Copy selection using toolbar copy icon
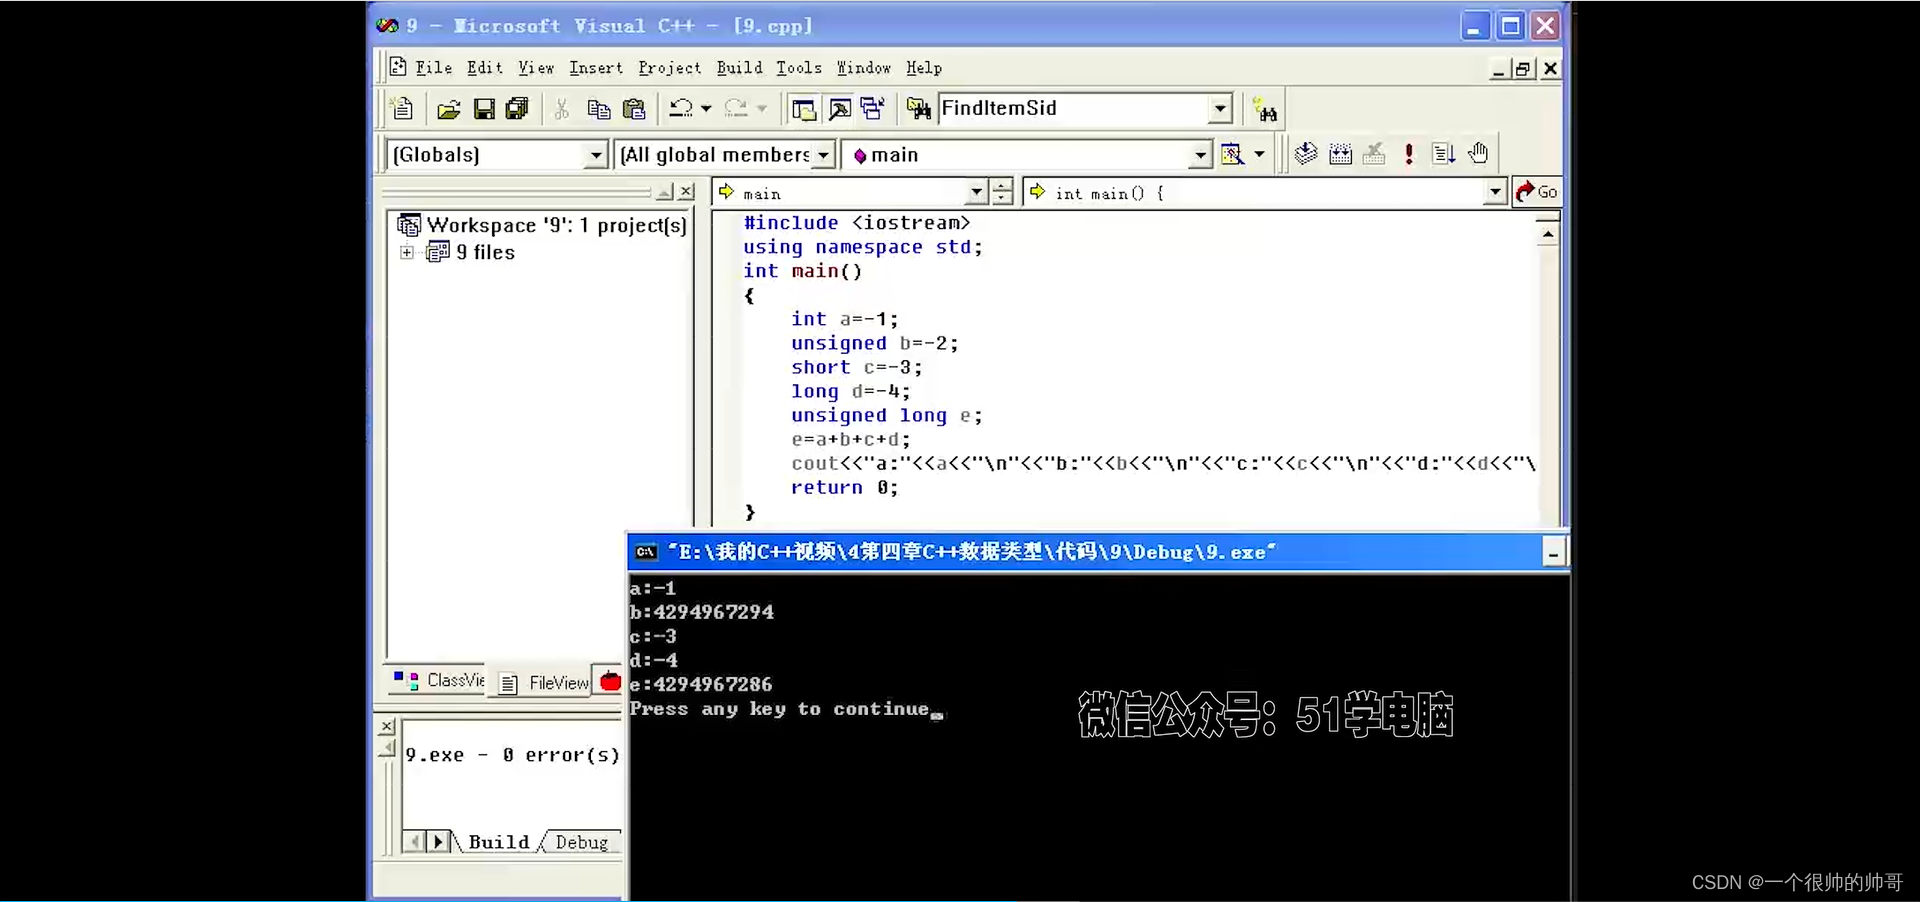 [x=599, y=109]
